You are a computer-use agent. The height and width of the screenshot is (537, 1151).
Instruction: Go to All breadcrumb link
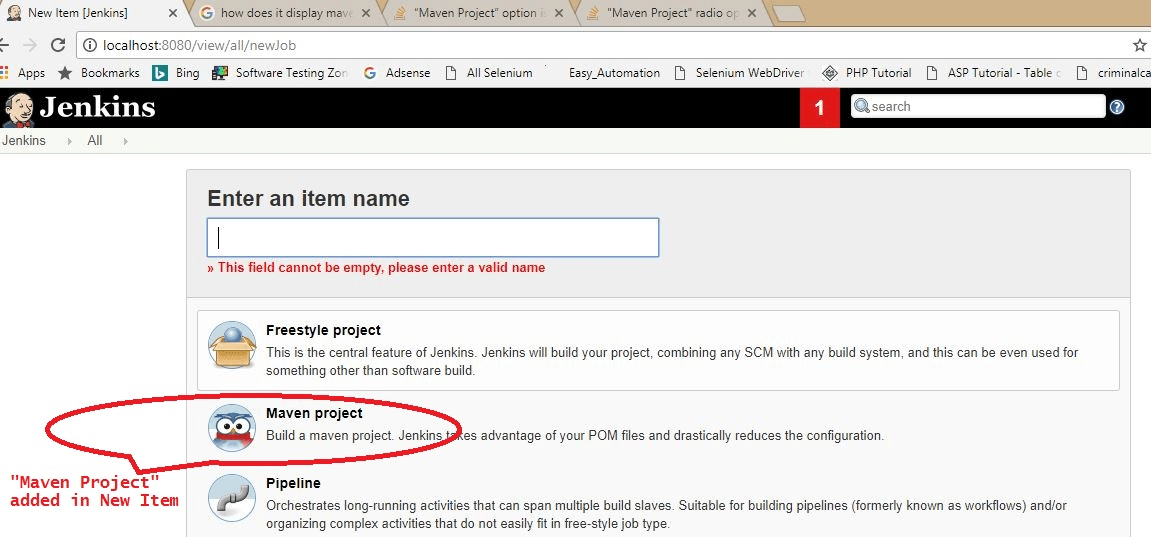pyautogui.click(x=95, y=141)
